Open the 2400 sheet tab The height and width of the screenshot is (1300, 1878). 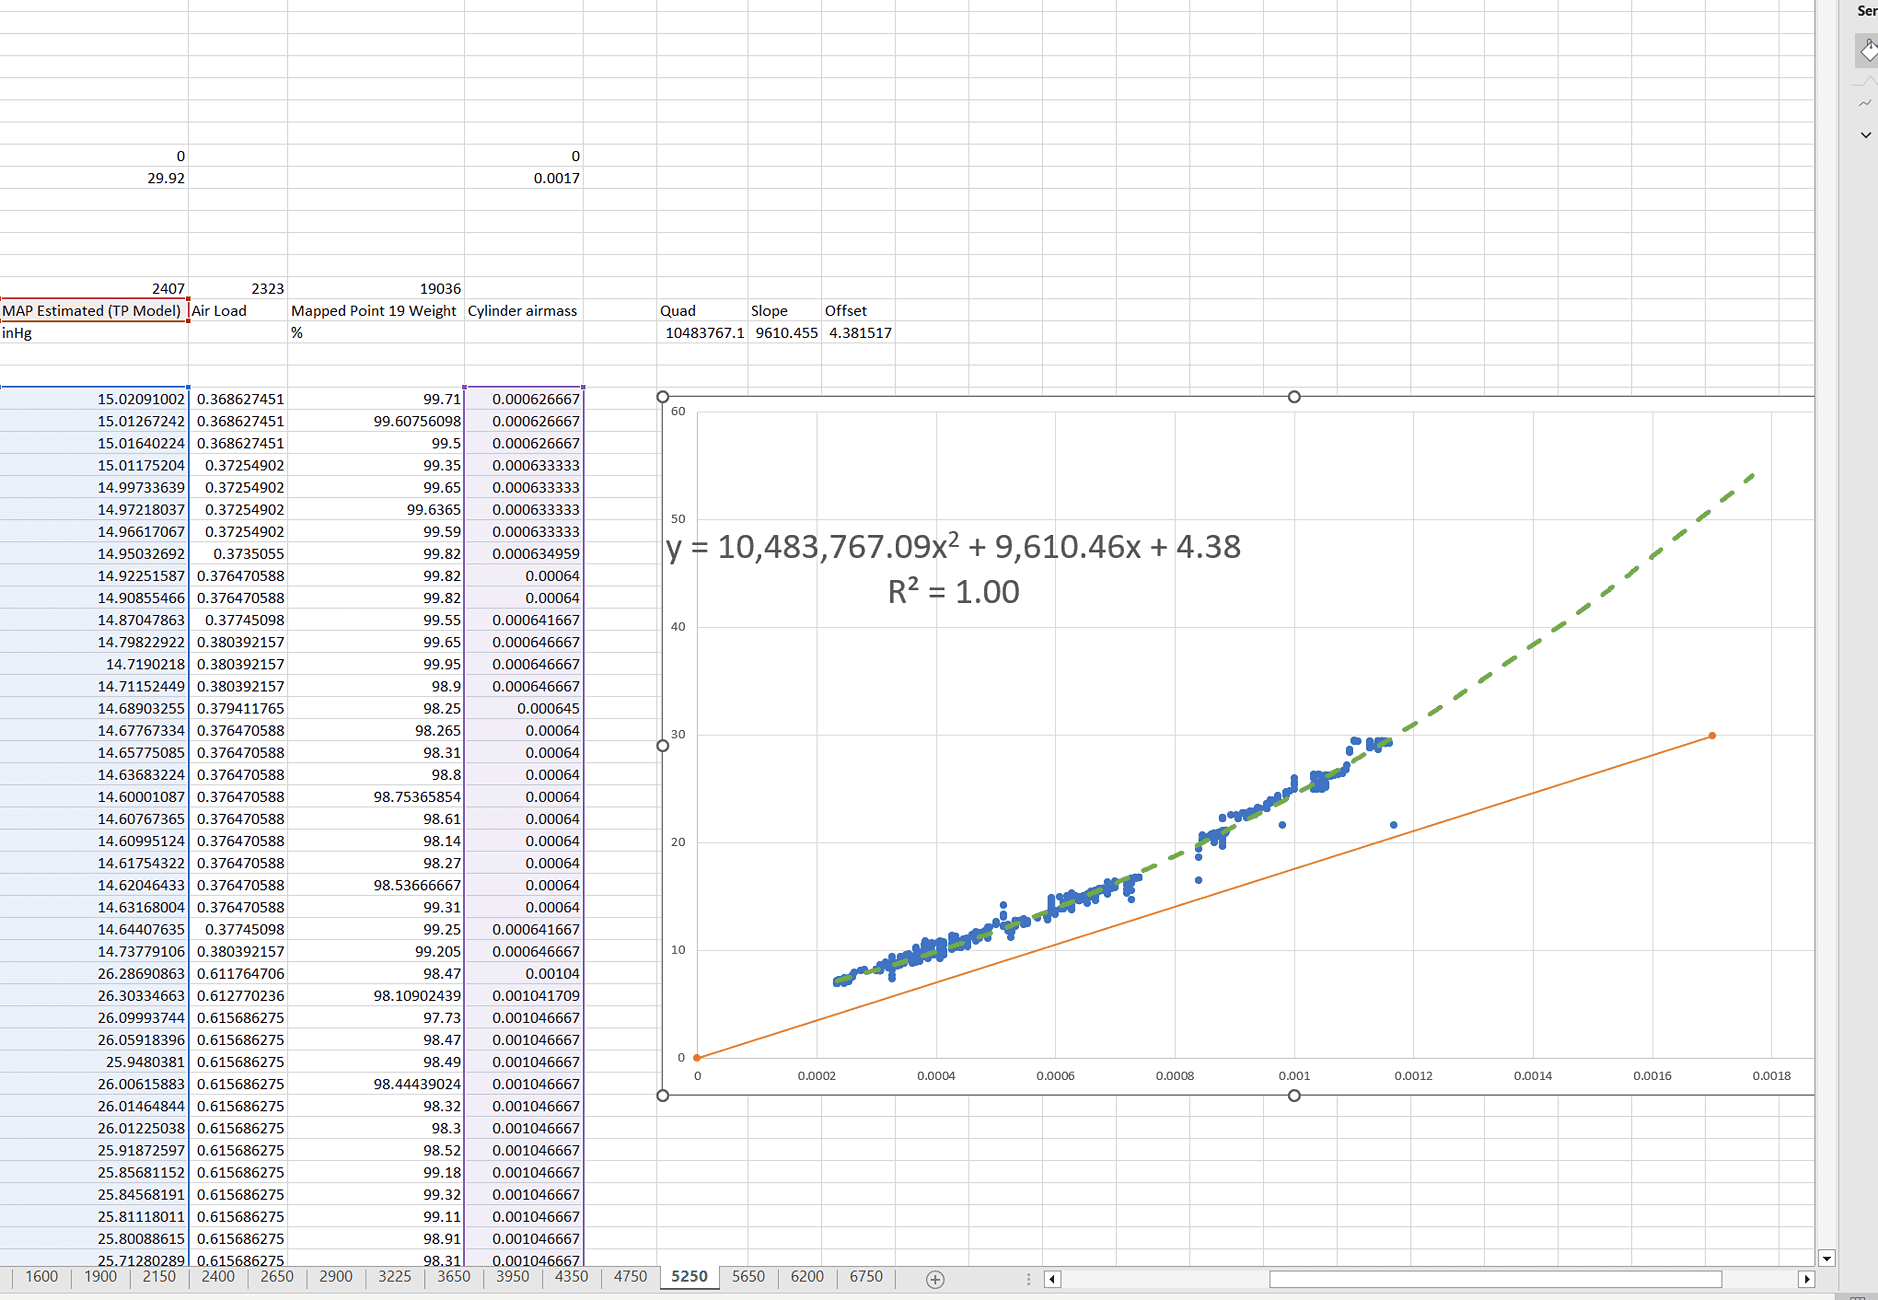(x=218, y=1277)
